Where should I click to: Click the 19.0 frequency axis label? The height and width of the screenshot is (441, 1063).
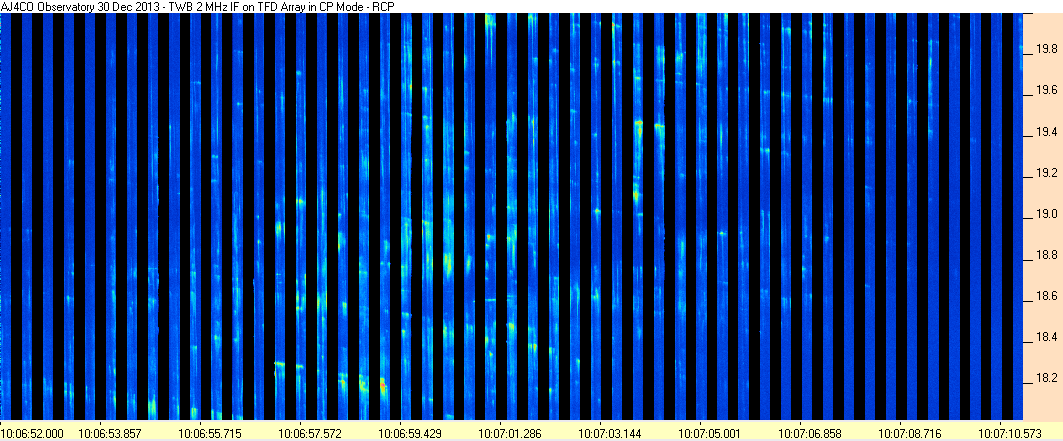click(1047, 214)
